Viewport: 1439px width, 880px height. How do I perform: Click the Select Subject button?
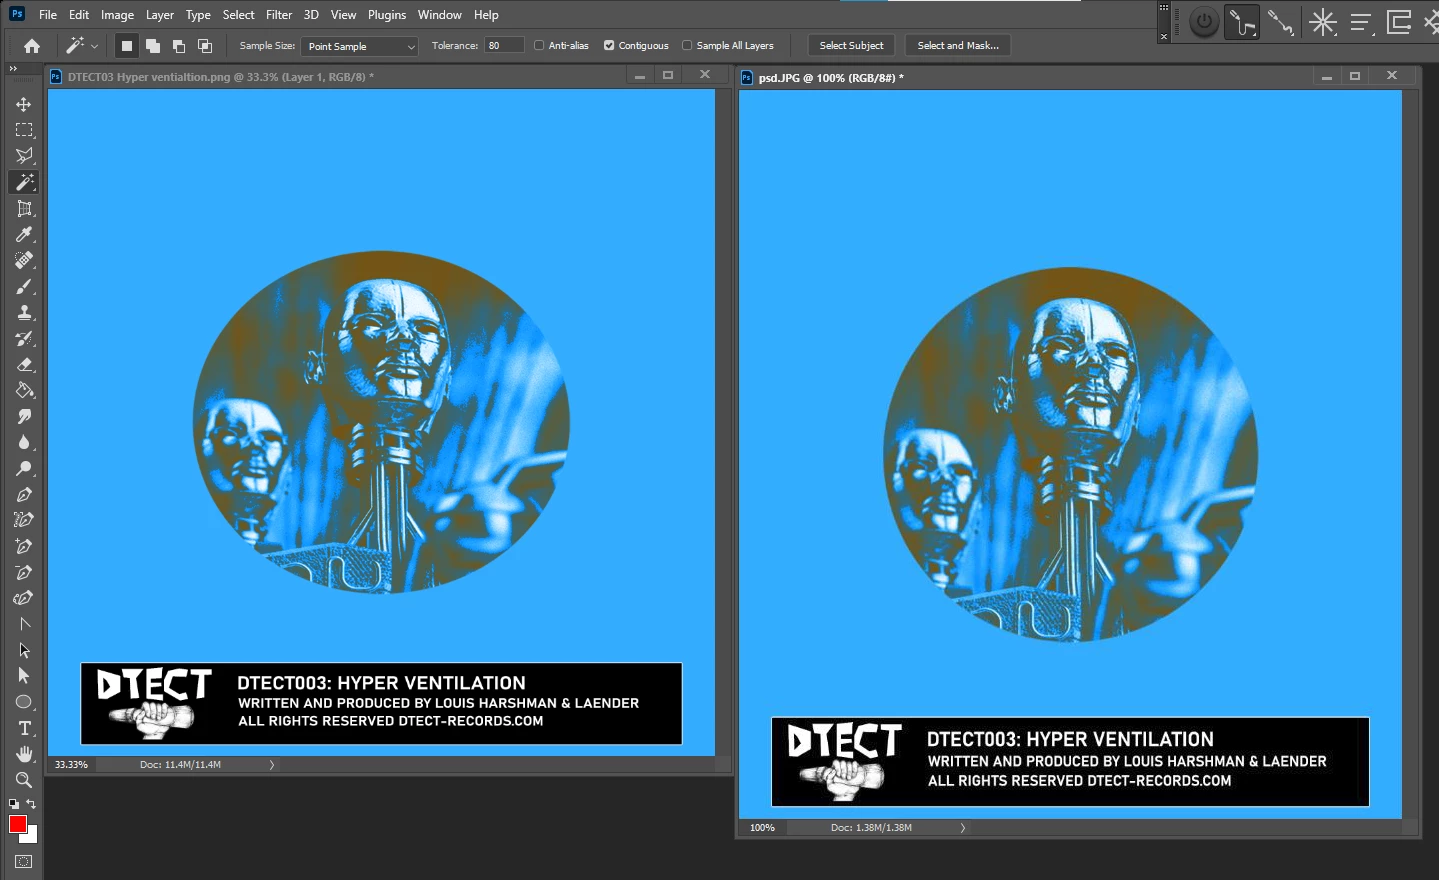tap(851, 46)
